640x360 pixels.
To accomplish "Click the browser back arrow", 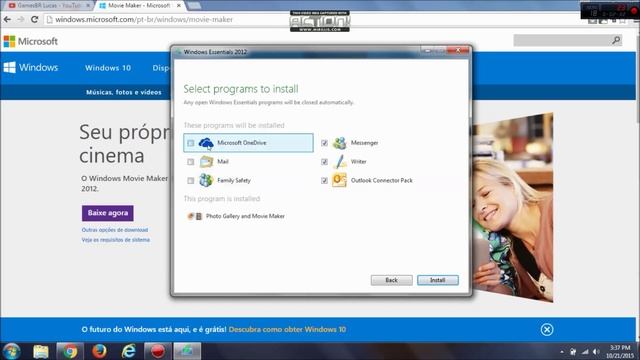I will (7, 19).
